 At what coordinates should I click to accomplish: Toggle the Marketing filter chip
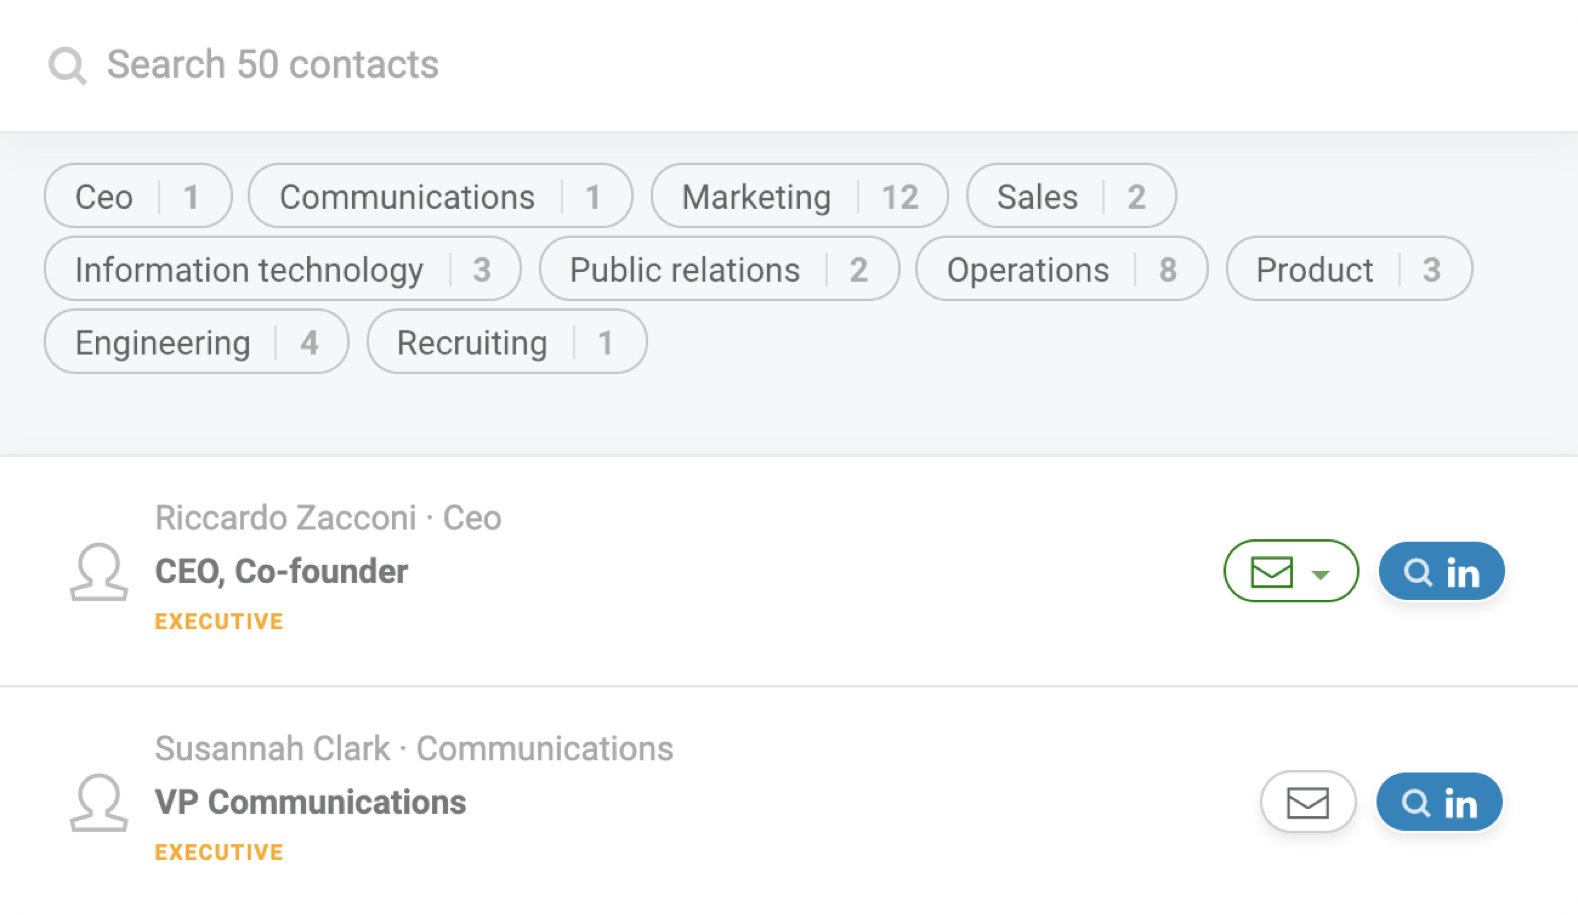[x=799, y=197]
